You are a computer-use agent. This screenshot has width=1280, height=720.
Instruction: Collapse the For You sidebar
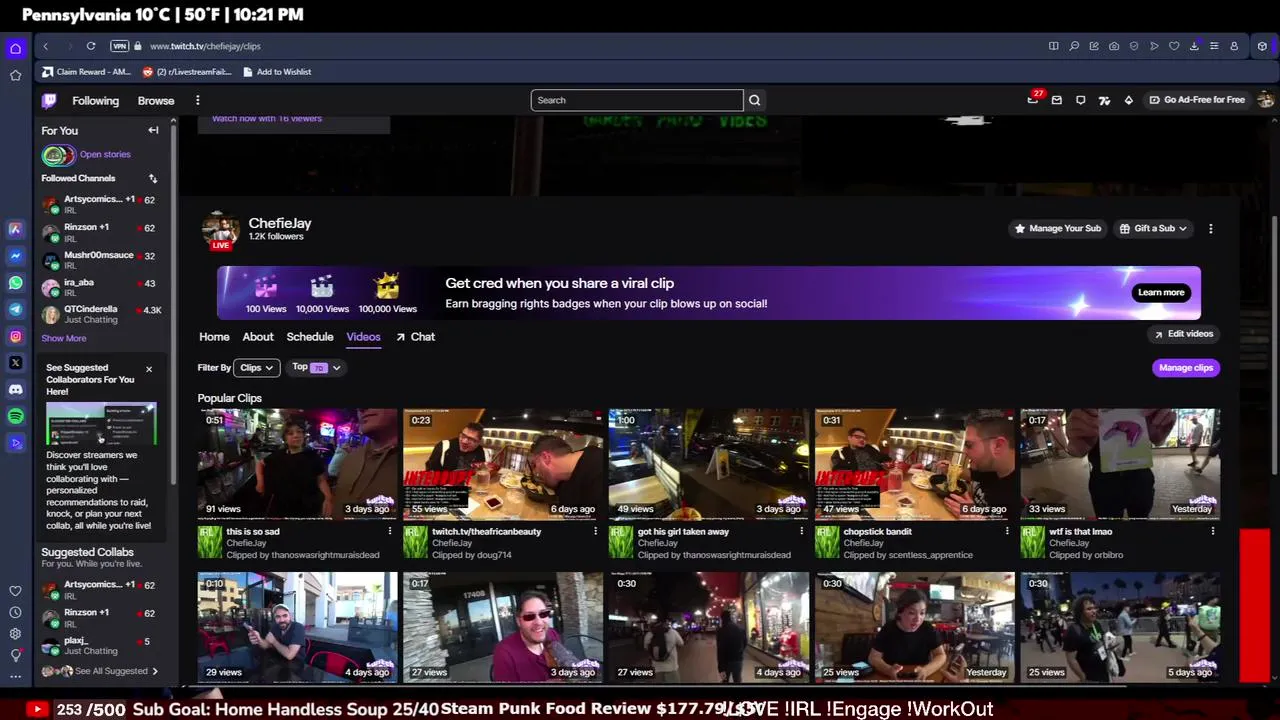[x=153, y=130]
